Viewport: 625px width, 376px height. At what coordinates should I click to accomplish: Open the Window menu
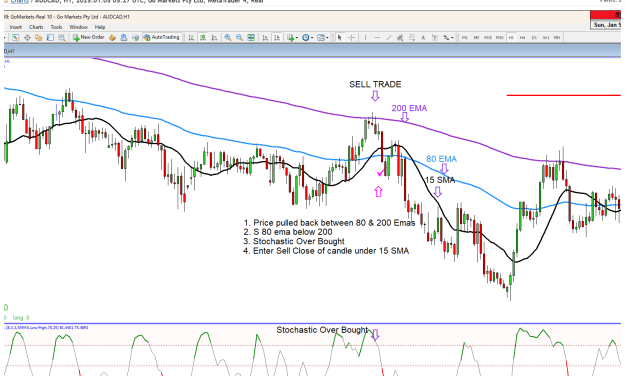[78, 27]
